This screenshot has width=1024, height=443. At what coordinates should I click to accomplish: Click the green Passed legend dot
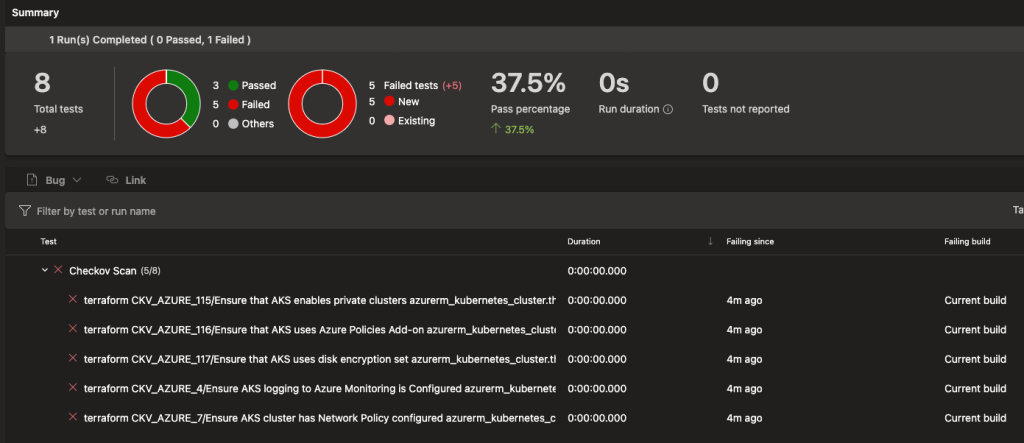coord(233,86)
